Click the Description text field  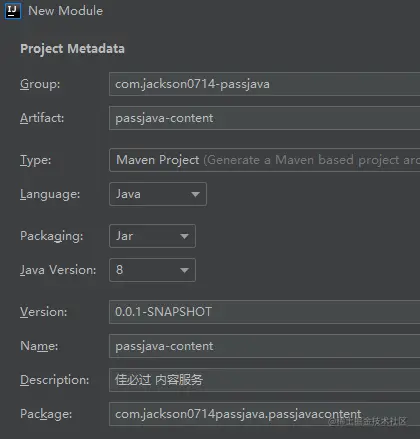[265, 380]
